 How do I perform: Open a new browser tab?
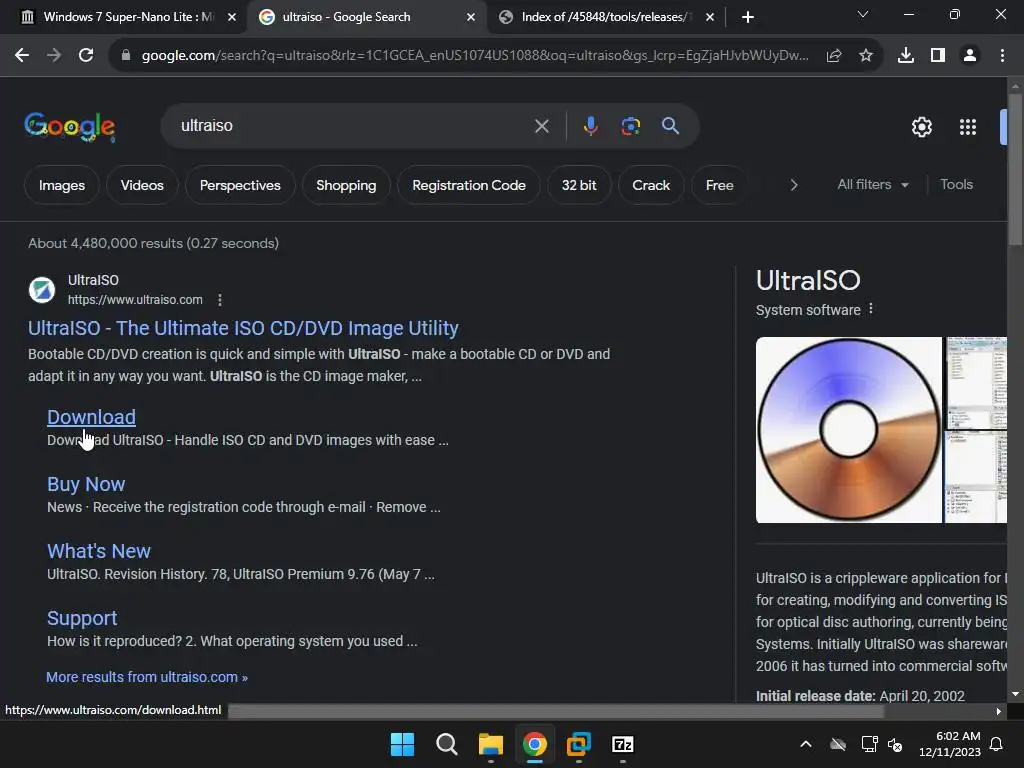(748, 17)
